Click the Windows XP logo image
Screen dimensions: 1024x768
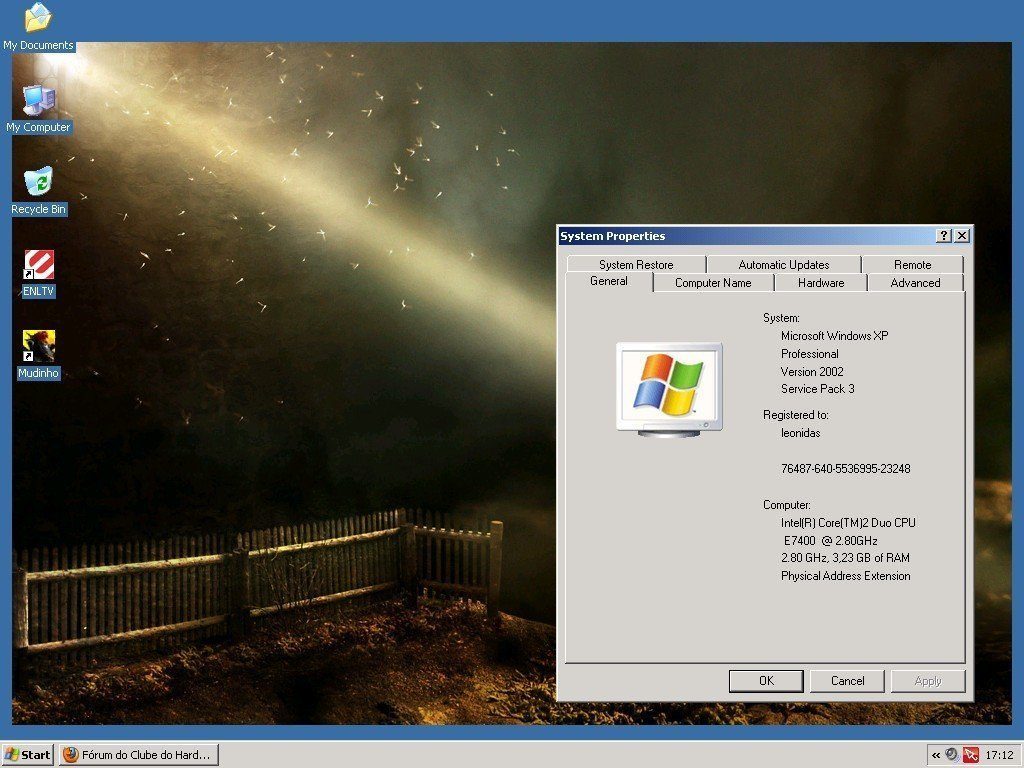[x=669, y=389]
